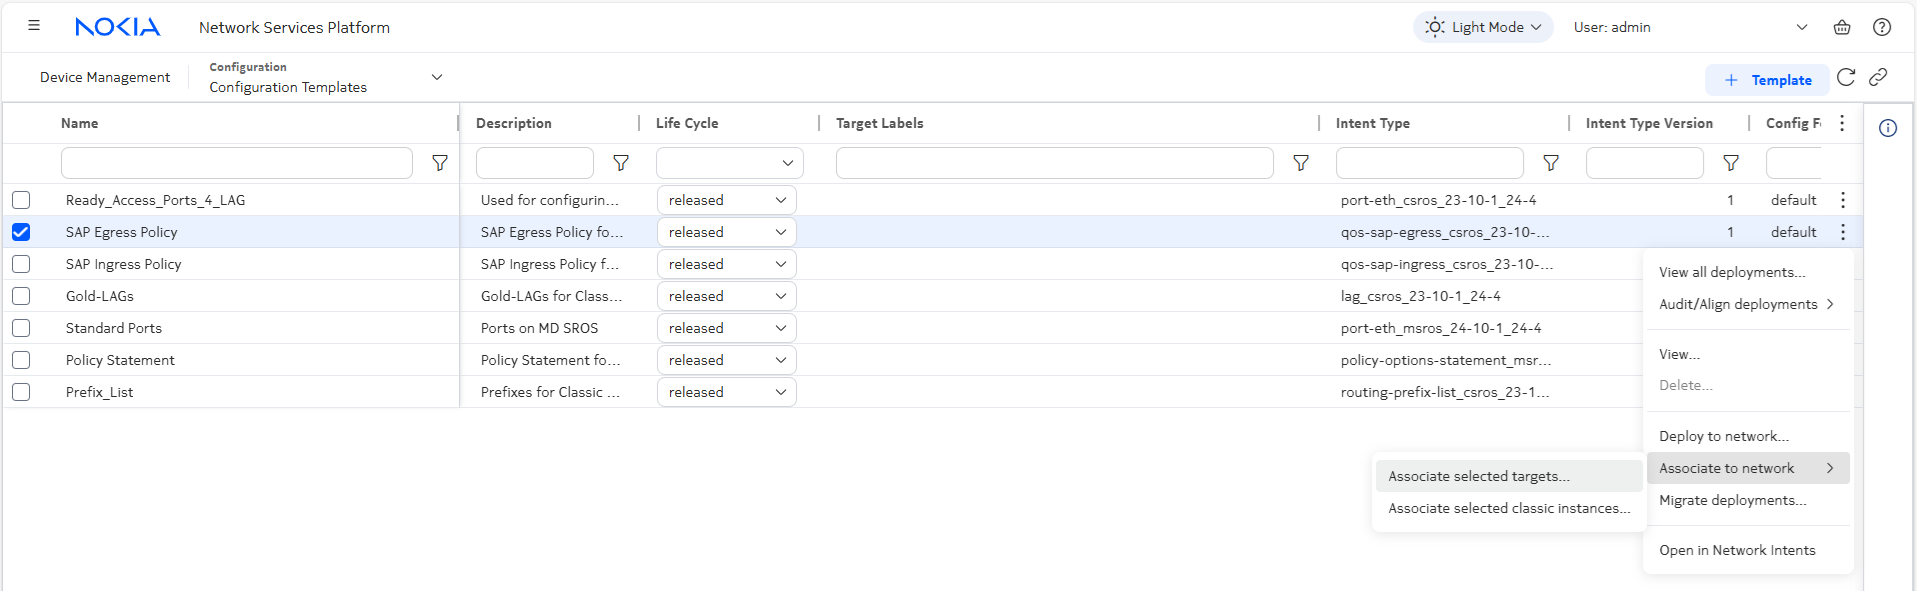
Task: Tick the Prefix_List row checkbox
Action: tap(21, 392)
